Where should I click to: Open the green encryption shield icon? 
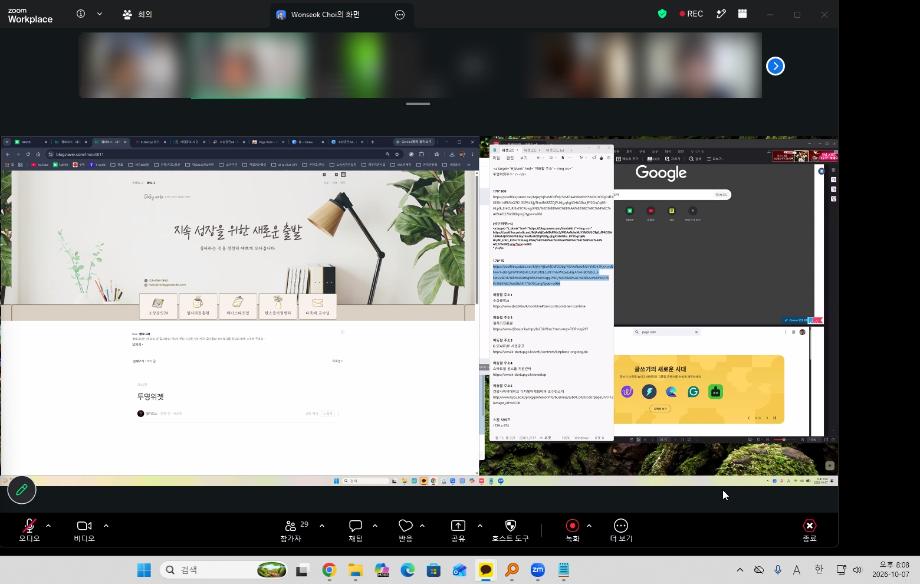(662, 13)
